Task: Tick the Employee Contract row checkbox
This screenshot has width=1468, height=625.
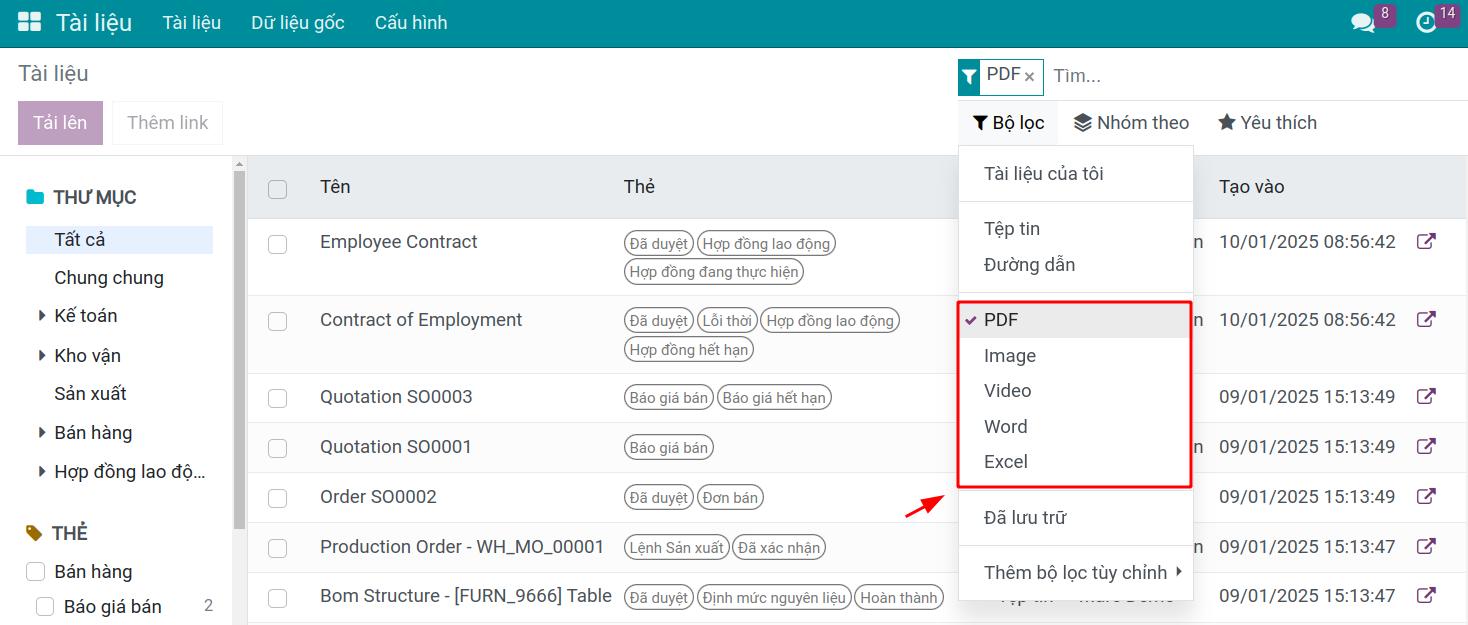Action: pos(278,244)
